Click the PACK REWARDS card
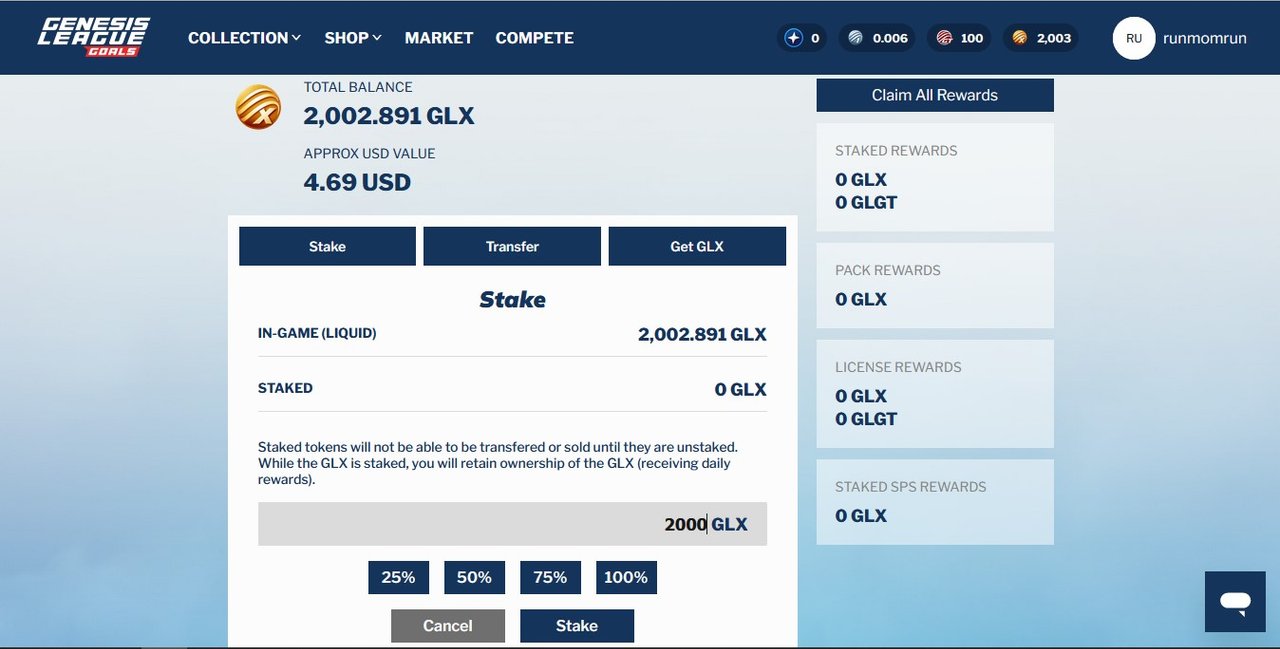The image size is (1280, 649). (x=935, y=285)
